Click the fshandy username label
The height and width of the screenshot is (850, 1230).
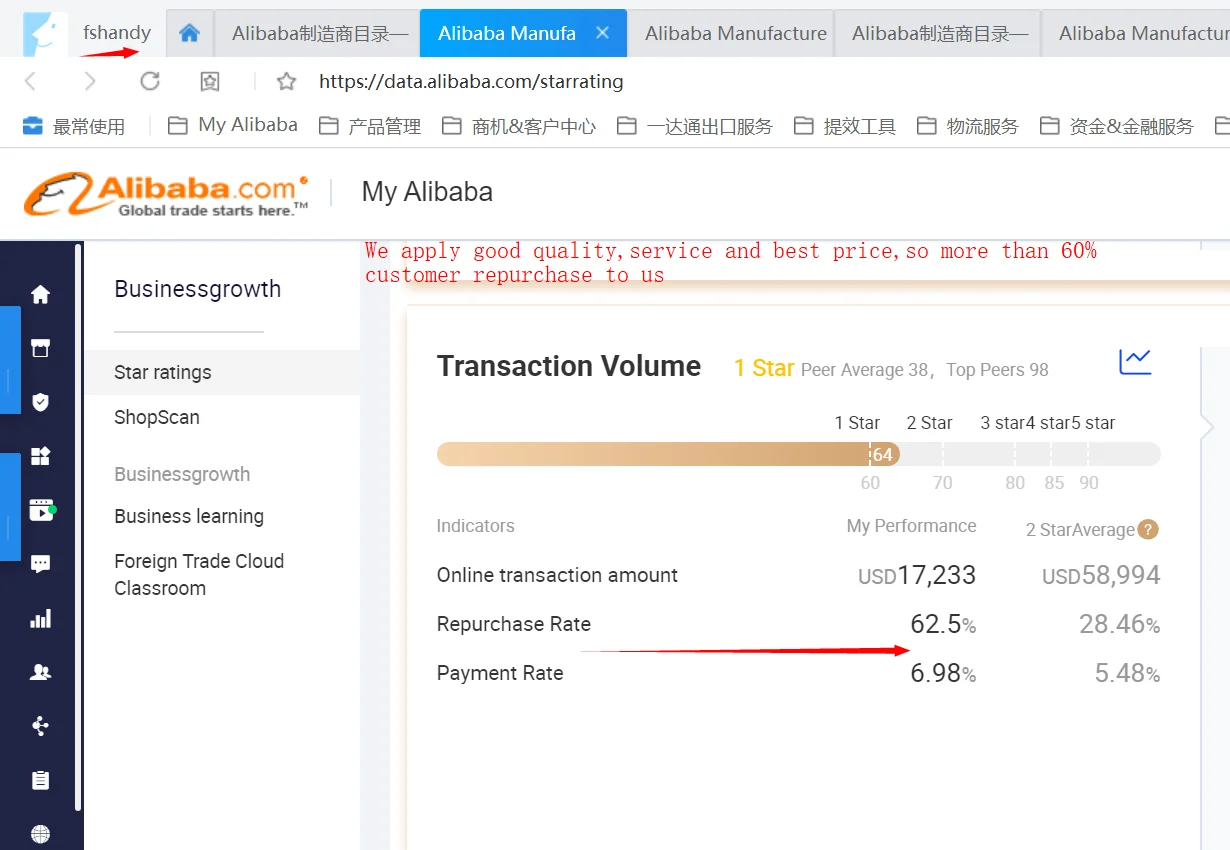pos(117,33)
